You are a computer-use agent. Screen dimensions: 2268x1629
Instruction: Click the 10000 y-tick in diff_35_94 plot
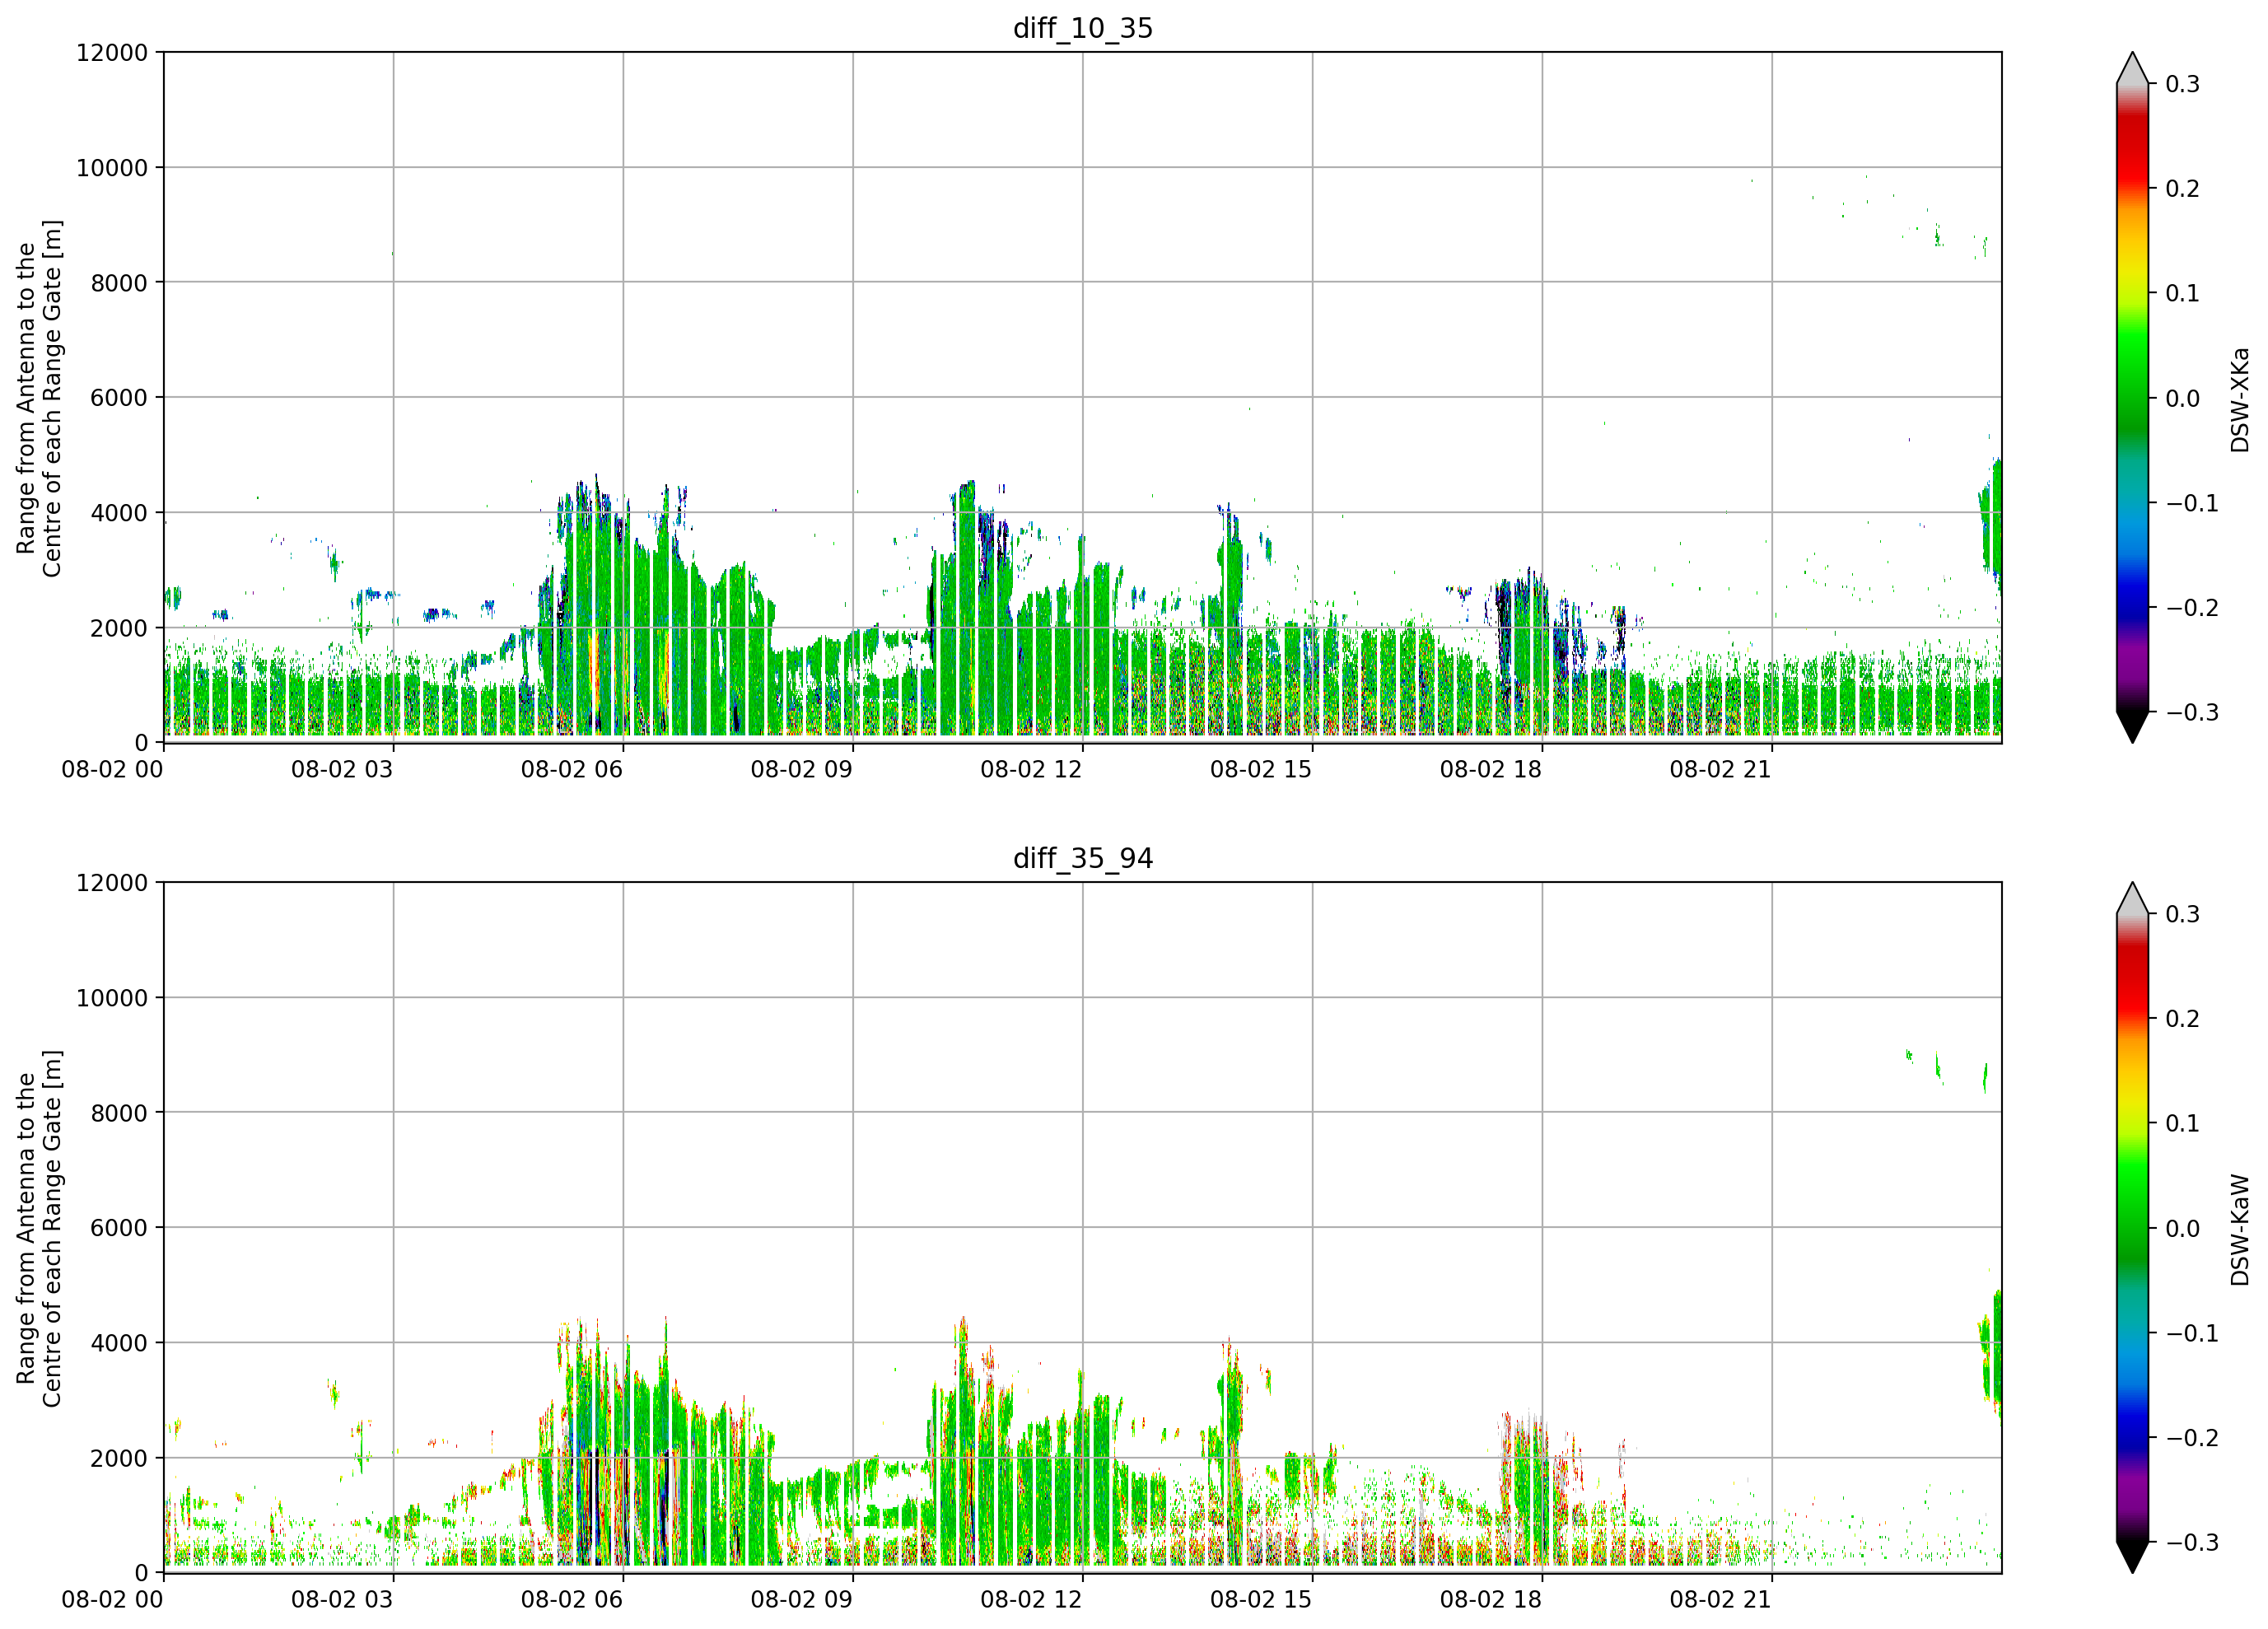pos(112,998)
